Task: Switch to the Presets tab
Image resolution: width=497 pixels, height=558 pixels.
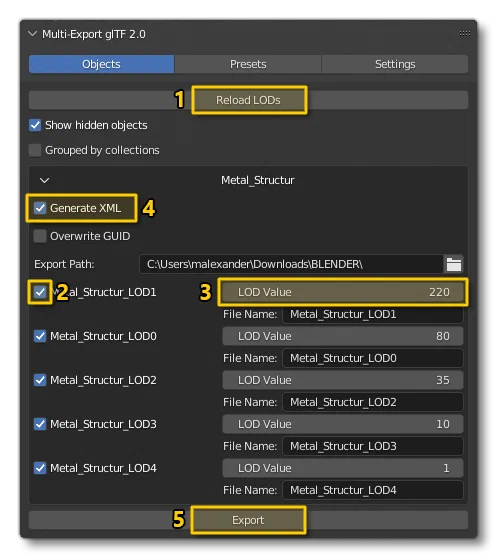Action: point(248,64)
